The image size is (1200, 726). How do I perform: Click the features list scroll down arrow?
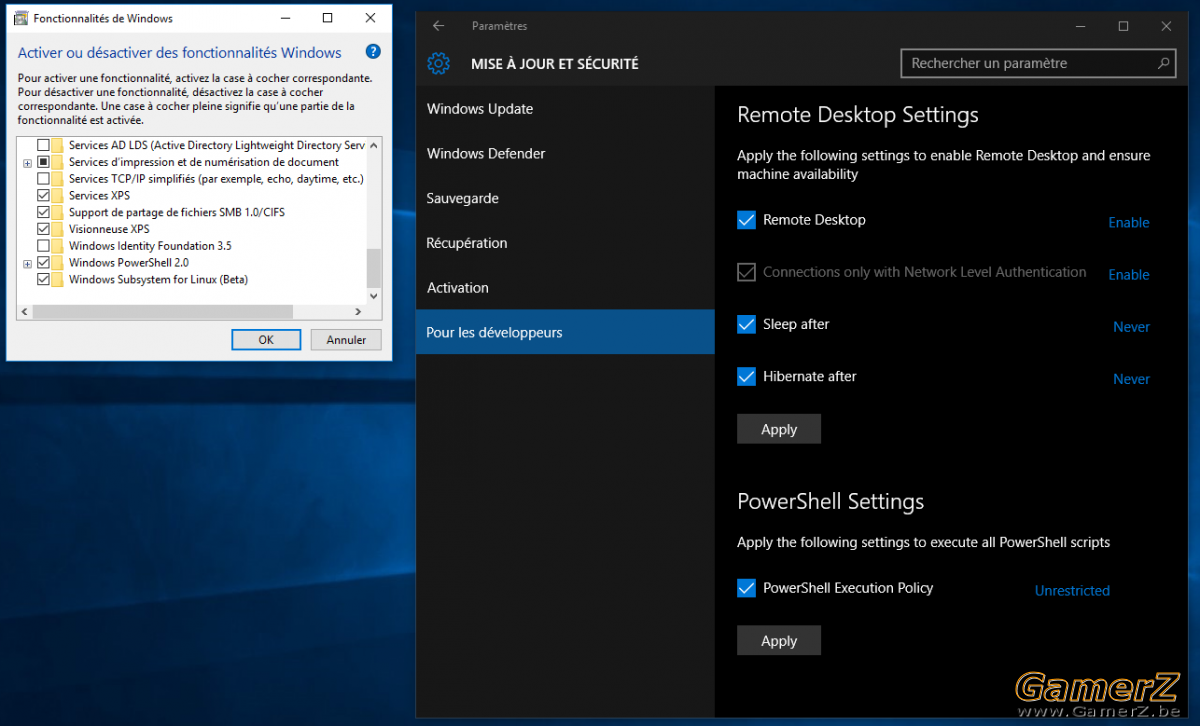click(374, 297)
